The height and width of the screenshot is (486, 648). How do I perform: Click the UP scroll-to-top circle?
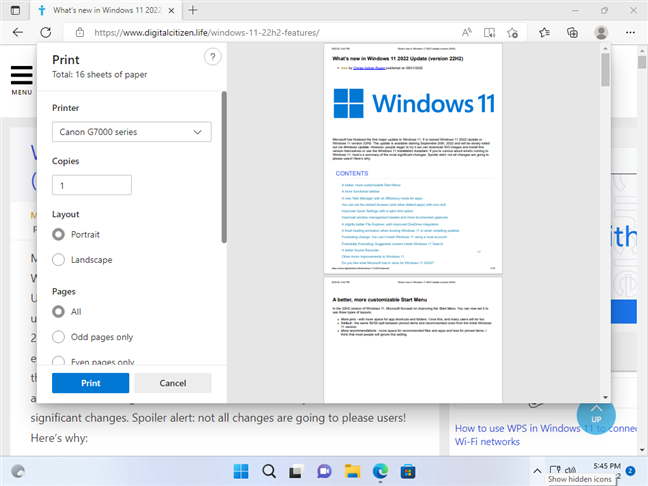coord(596,414)
